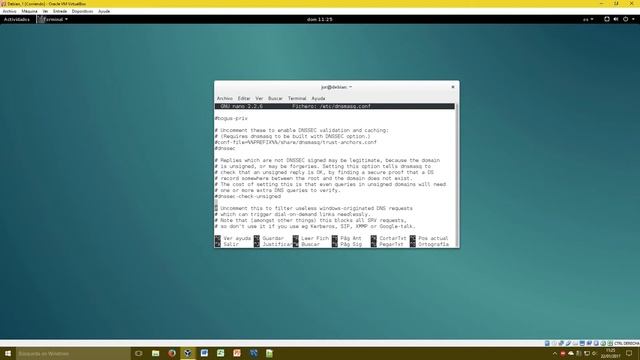
Task: Click the '#conf-file' trust-anchors line
Action: (296, 142)
